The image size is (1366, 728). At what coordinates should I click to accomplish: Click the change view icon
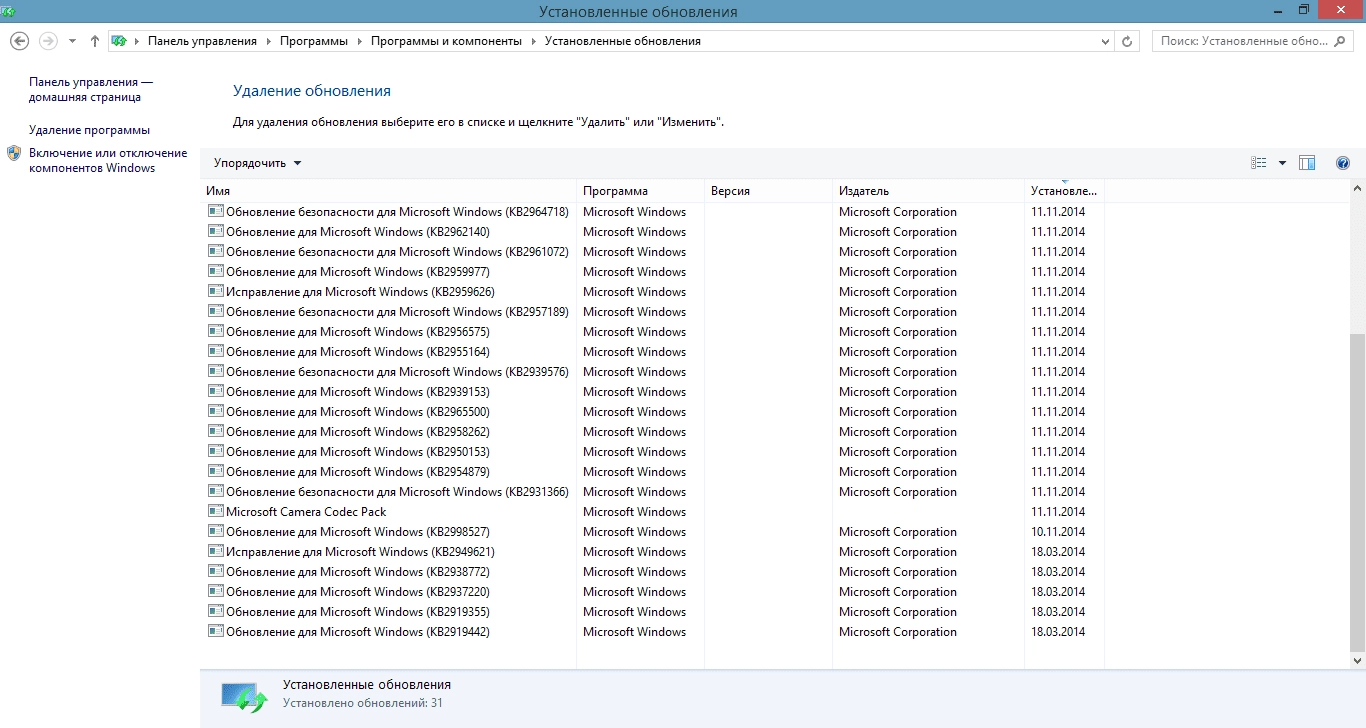[1259, 163]
